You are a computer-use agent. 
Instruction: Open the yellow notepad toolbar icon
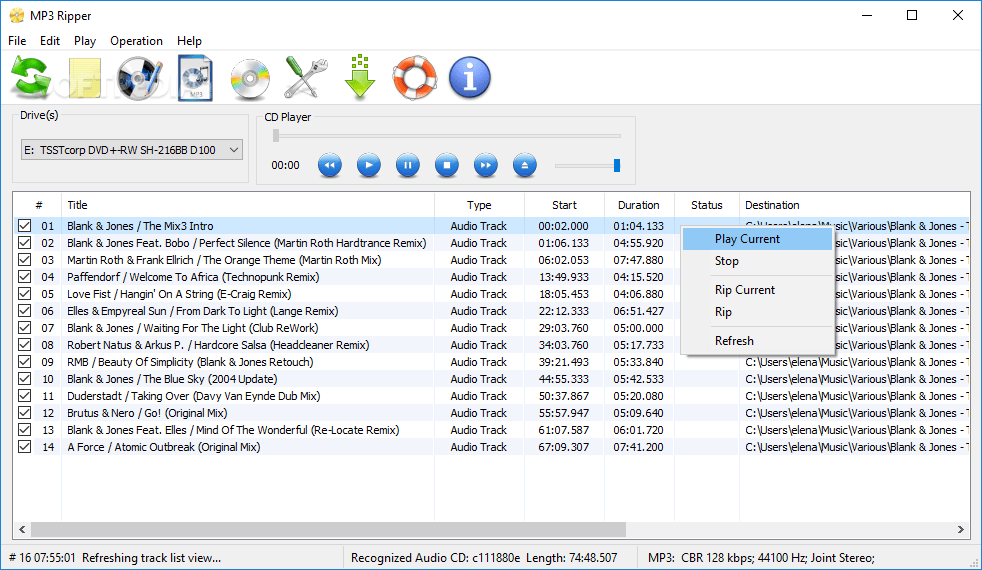click(85, 78)
